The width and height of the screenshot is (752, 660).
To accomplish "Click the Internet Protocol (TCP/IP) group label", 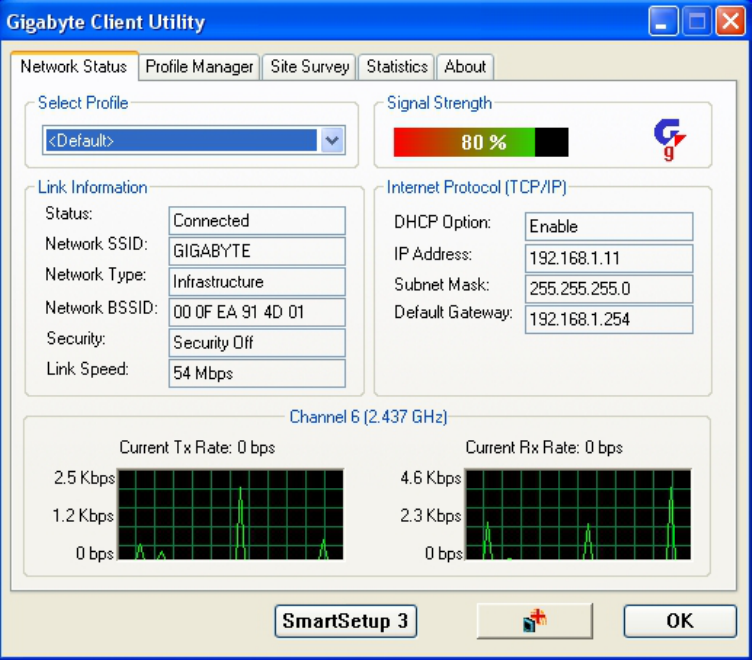I will 477,187.
